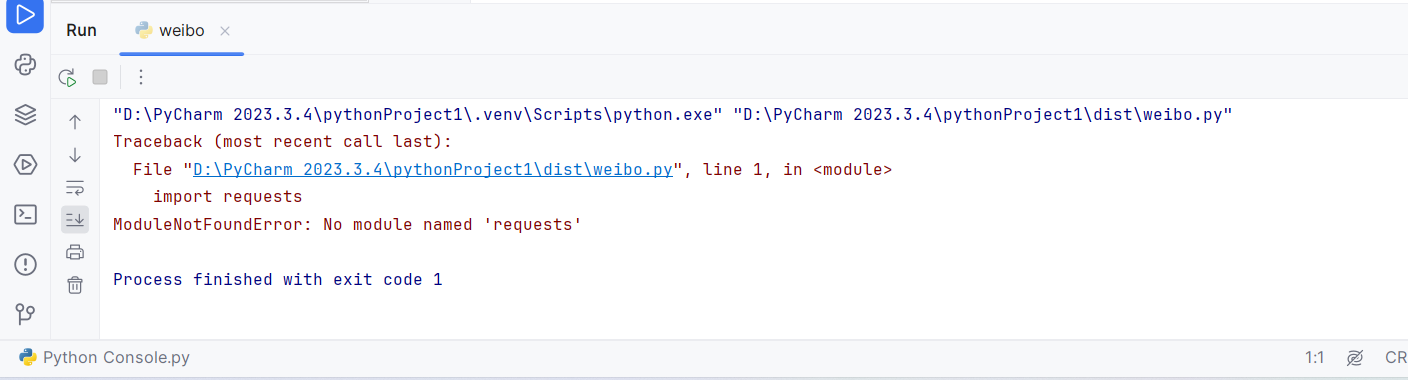The width and height of the screenshot is (1408, 380).
Task: Close the weibo run tab
Action: [x=225, y=31]
